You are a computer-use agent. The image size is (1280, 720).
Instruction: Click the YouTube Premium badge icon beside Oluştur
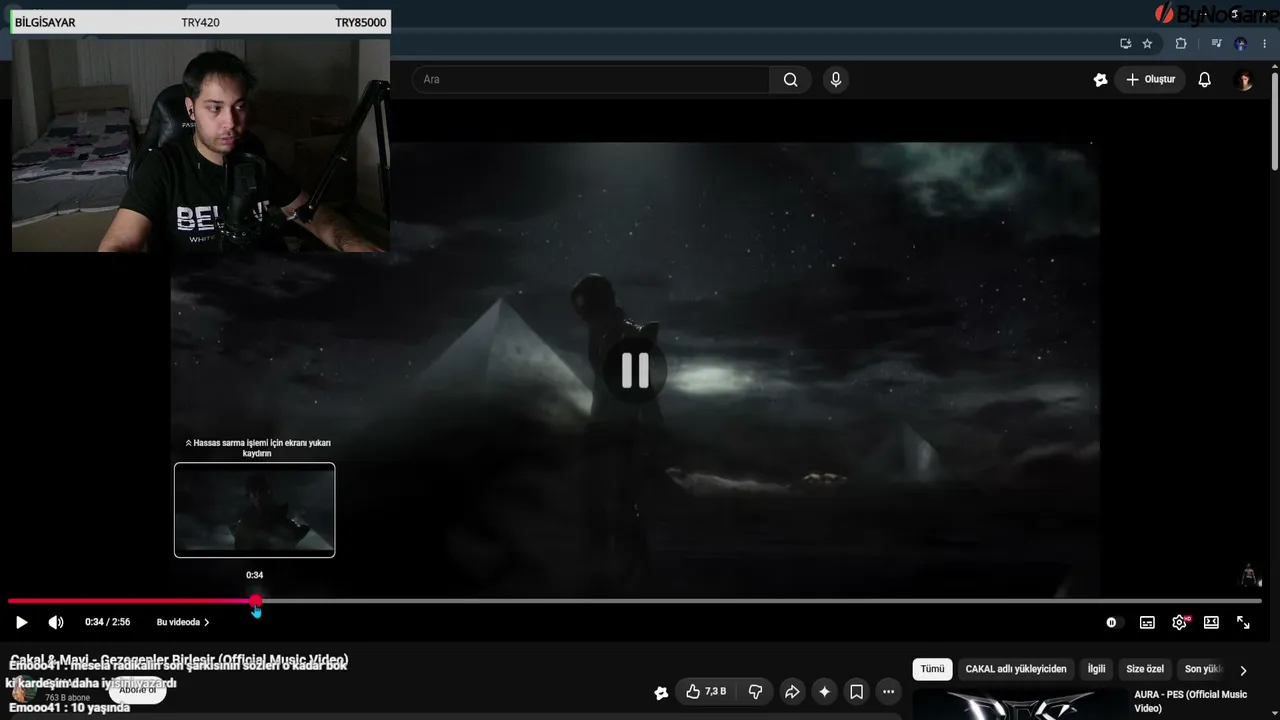pos(1100,80)
